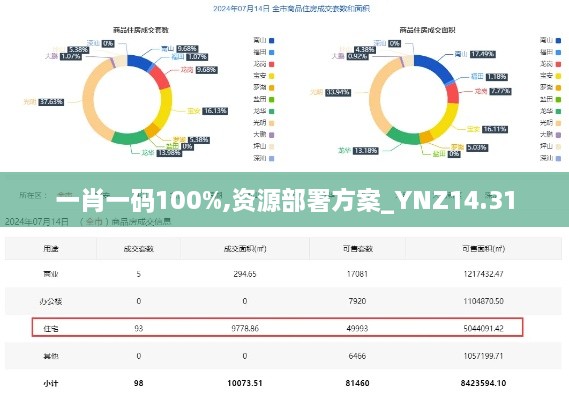Click cell value 1104870.50
Viewport: 569px width, 400px height.
(x=483, y=301)
